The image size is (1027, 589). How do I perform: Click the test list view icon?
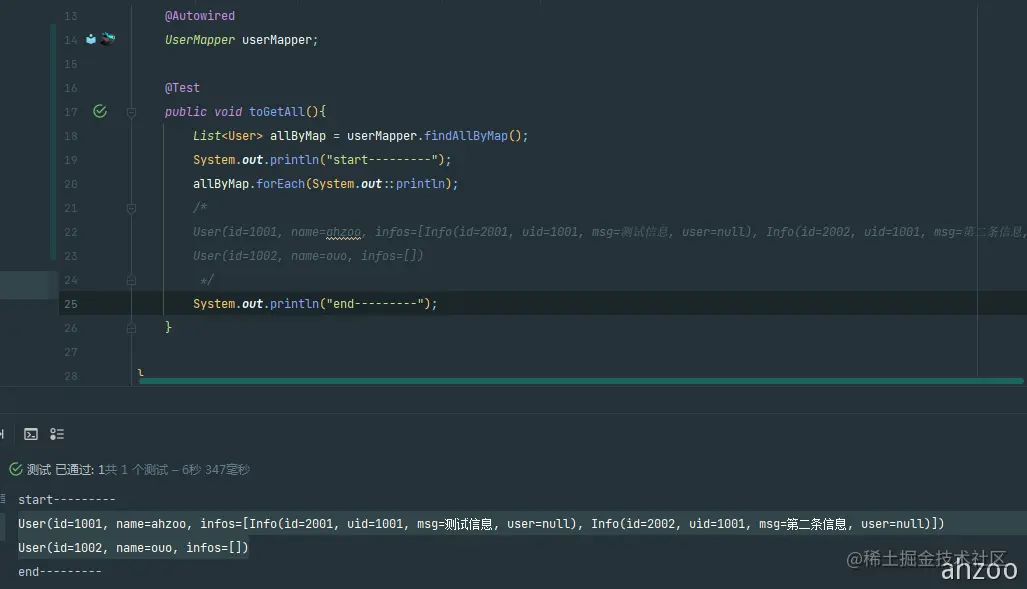pos(57,434)
